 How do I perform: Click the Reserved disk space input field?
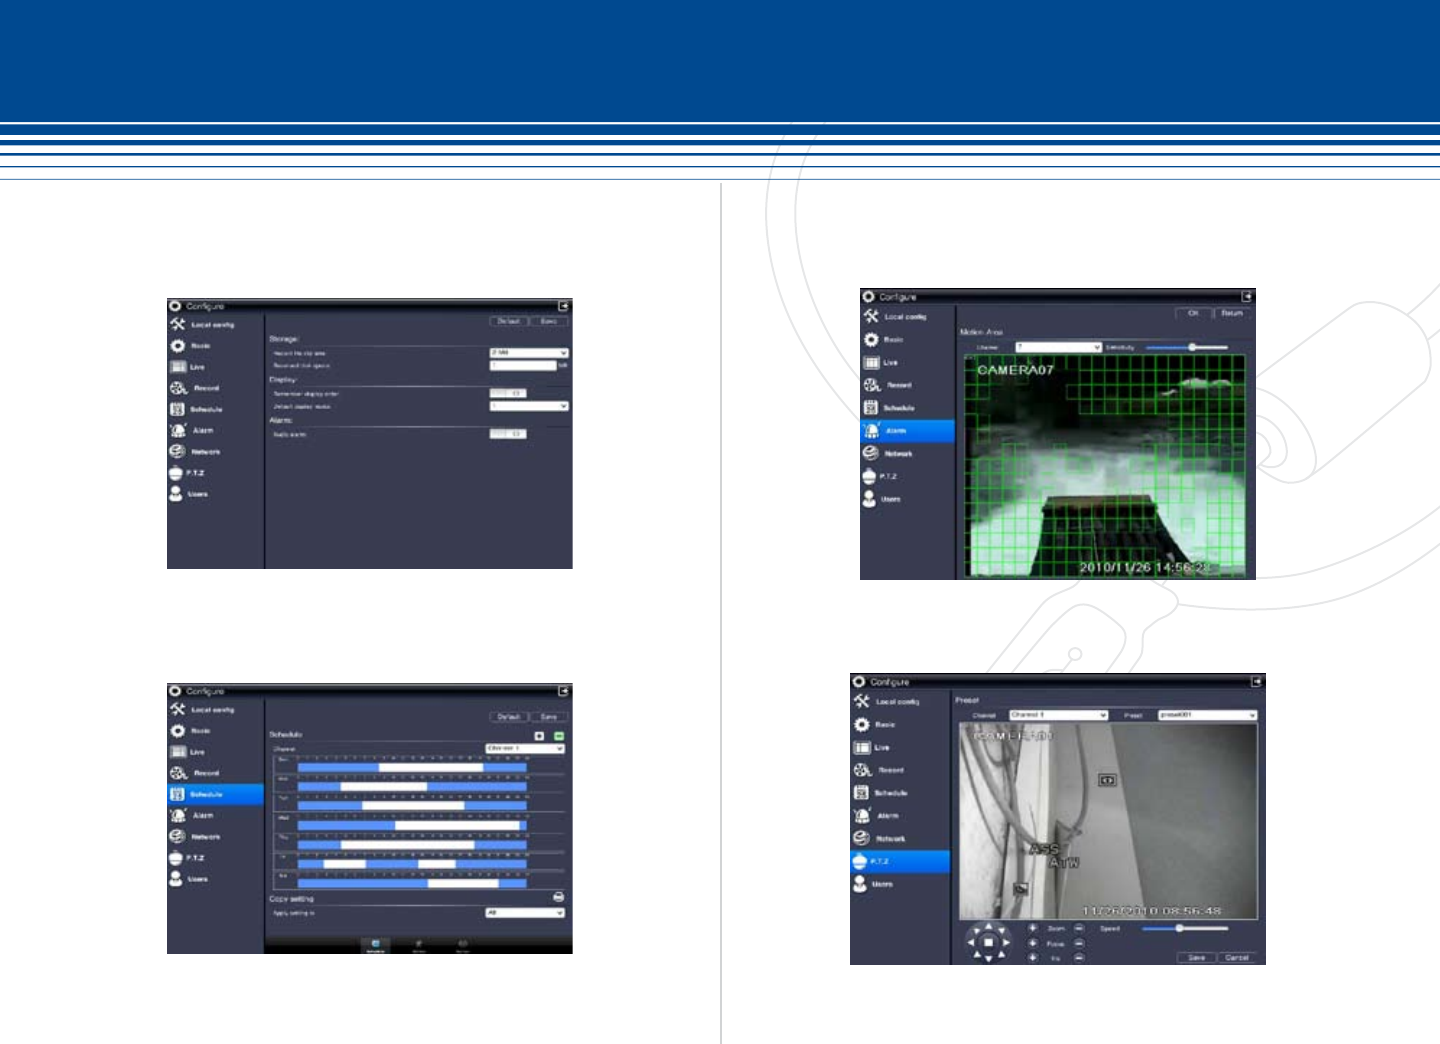coord(522,366)
